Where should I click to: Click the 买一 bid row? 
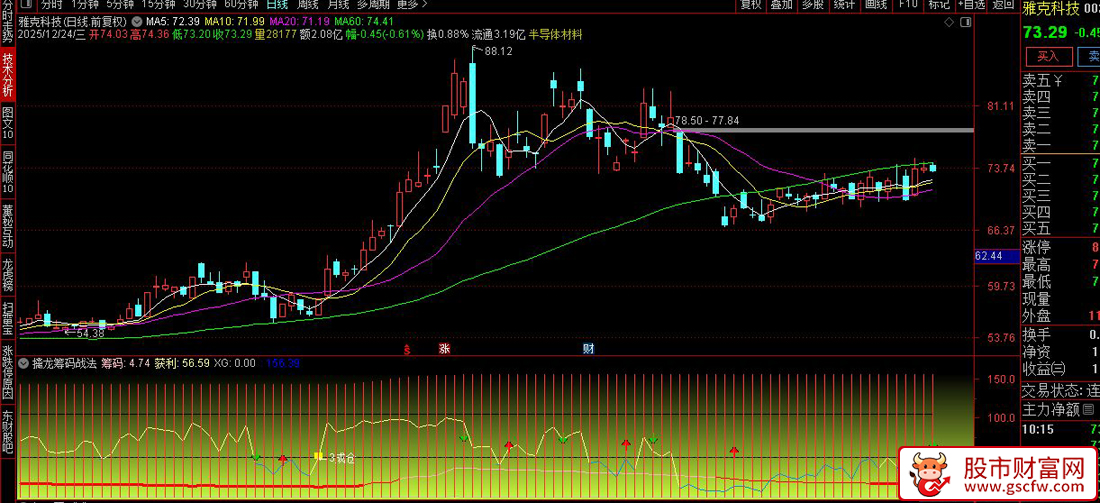(1061, 163)
